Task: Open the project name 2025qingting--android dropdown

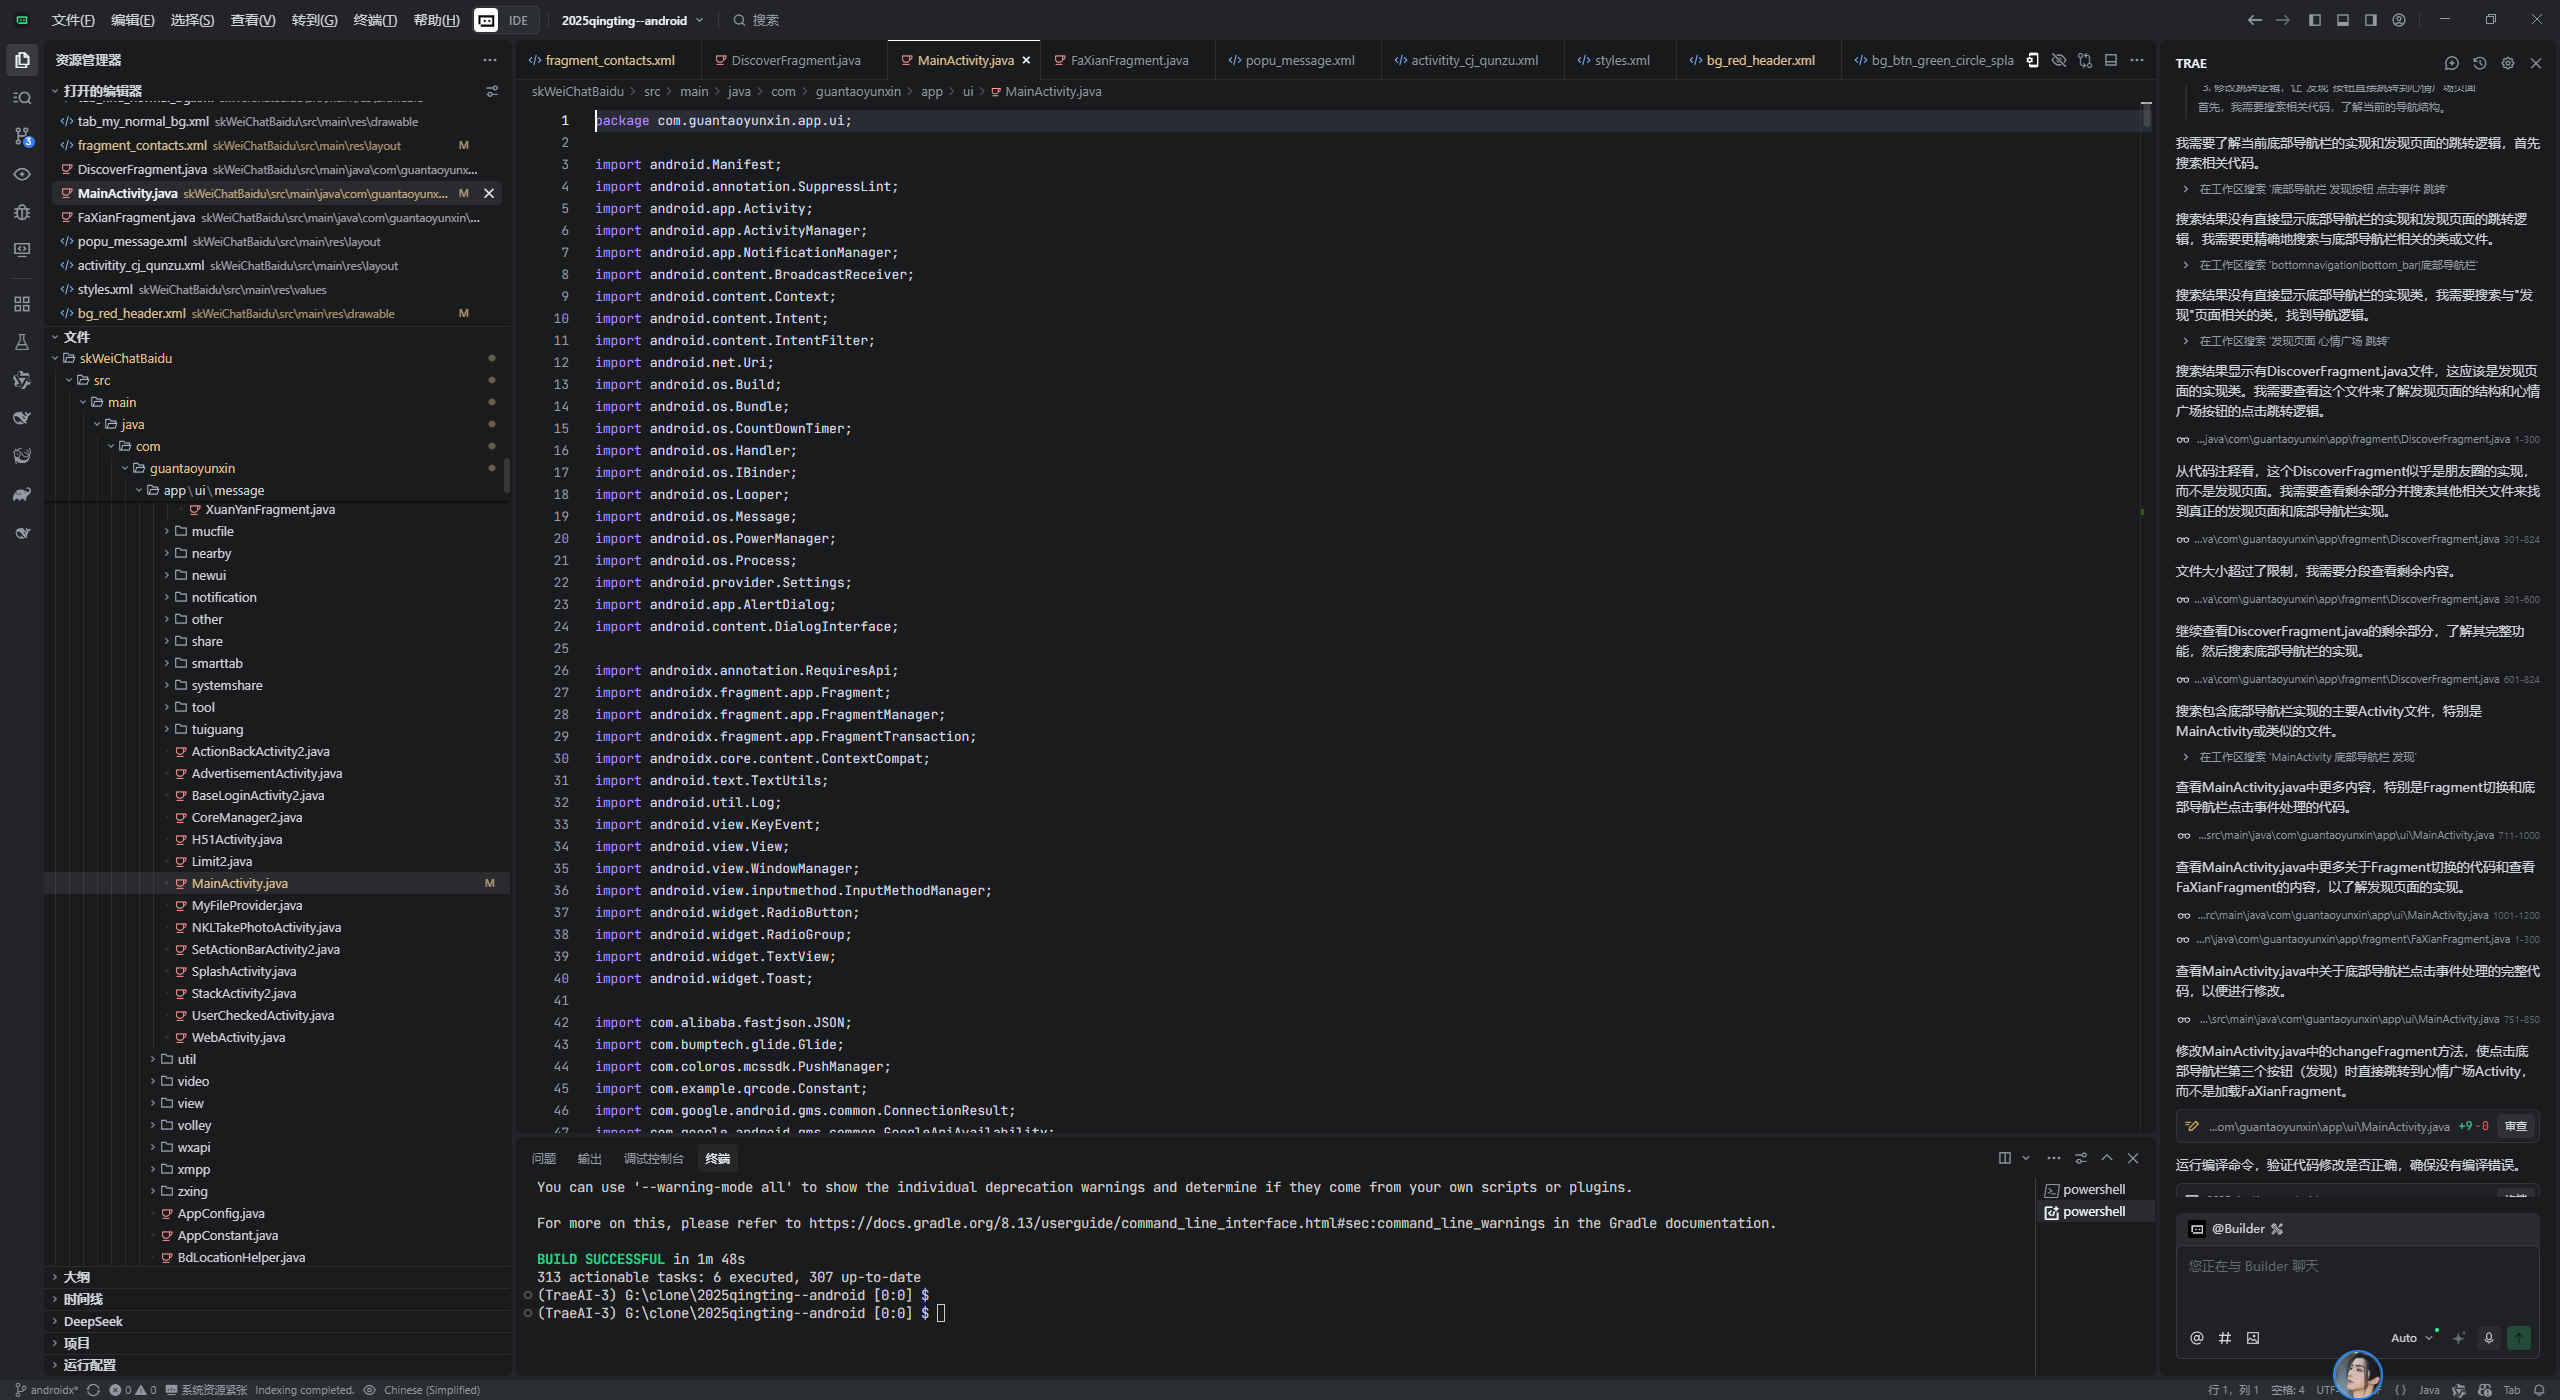Action: pos(633,20)
